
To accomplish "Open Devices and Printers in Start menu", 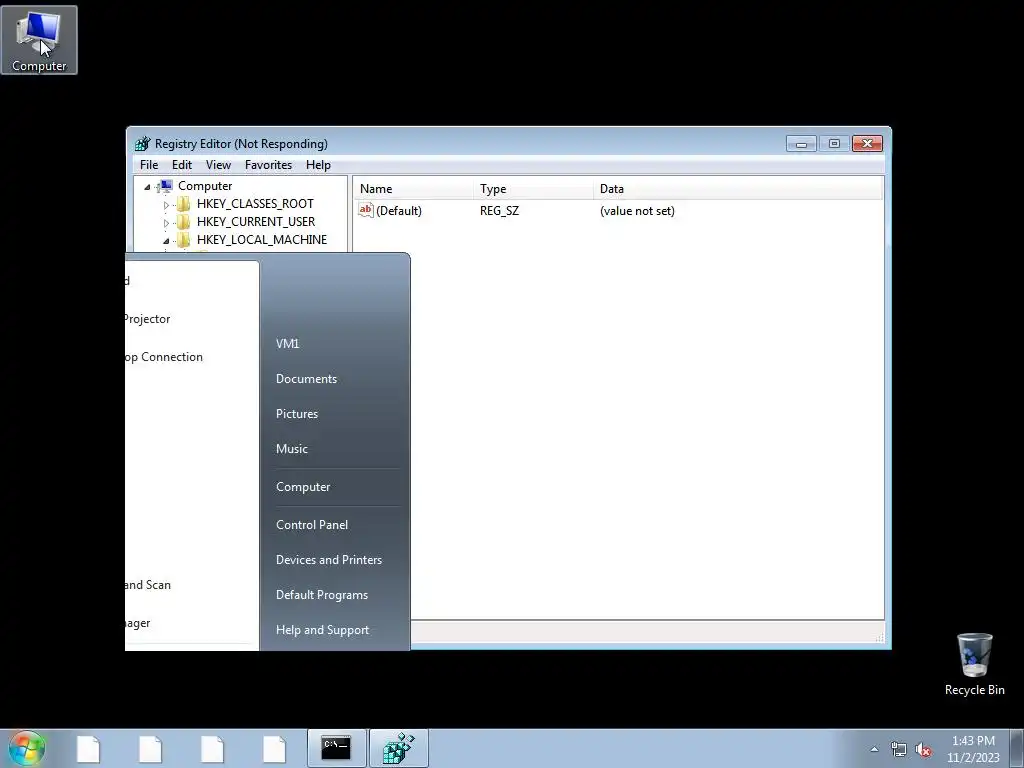I will [x=328, y=560].
